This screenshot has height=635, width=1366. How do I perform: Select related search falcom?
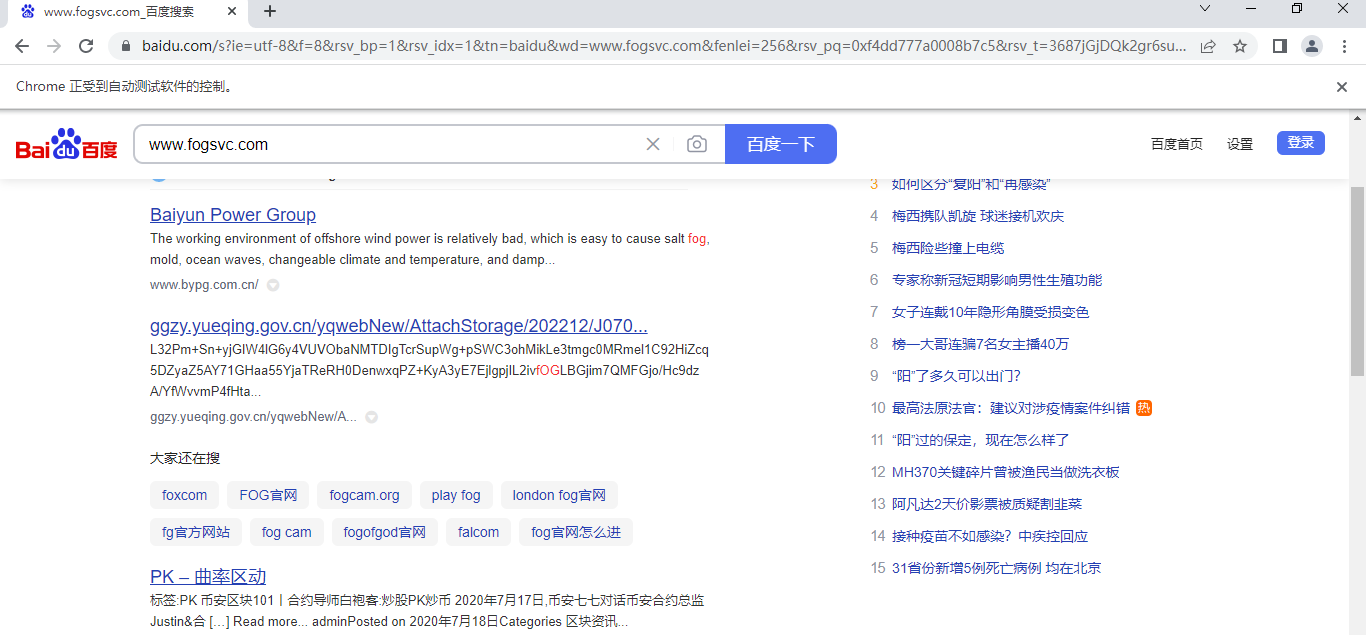tap(479, 532)
